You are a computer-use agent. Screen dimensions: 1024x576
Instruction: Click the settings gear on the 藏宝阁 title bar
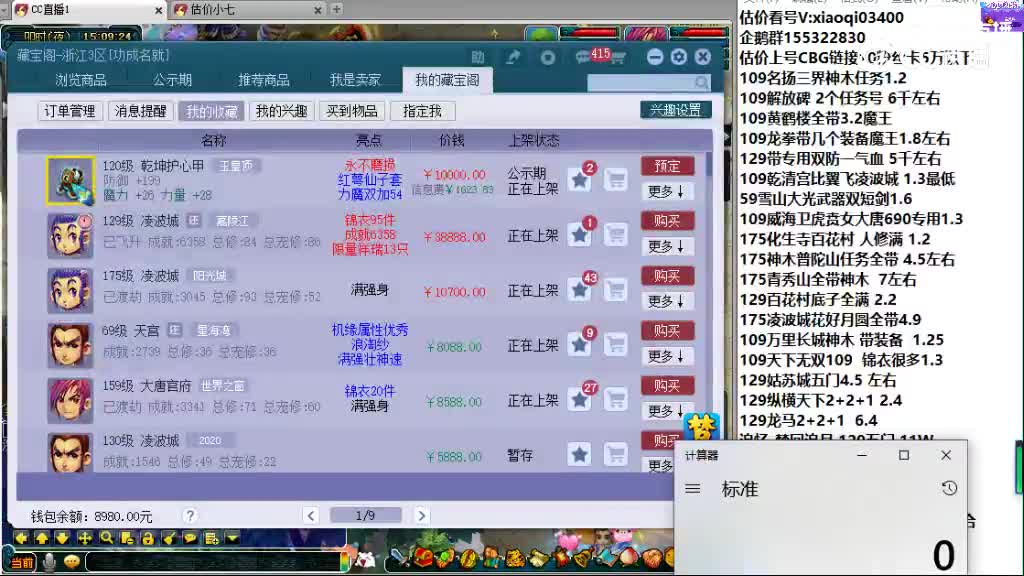pos(680,57)
